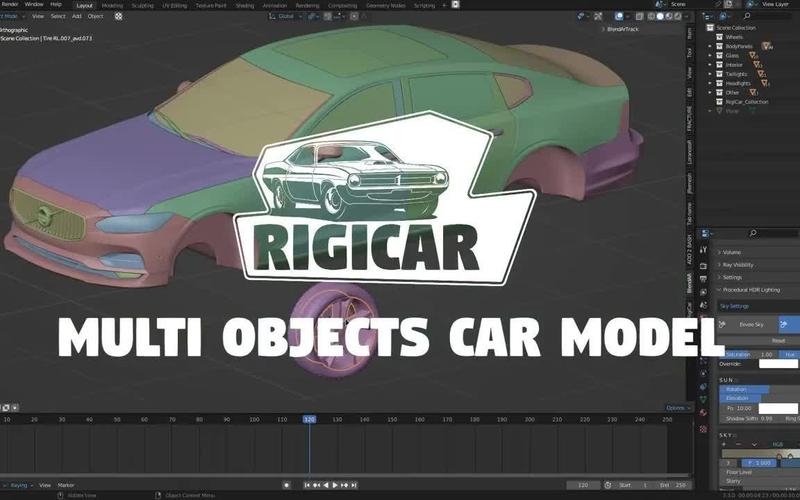The width and height of the screenshot is (800, 500).
Task: Expand the Glass collection
Action: coord(710,56)
